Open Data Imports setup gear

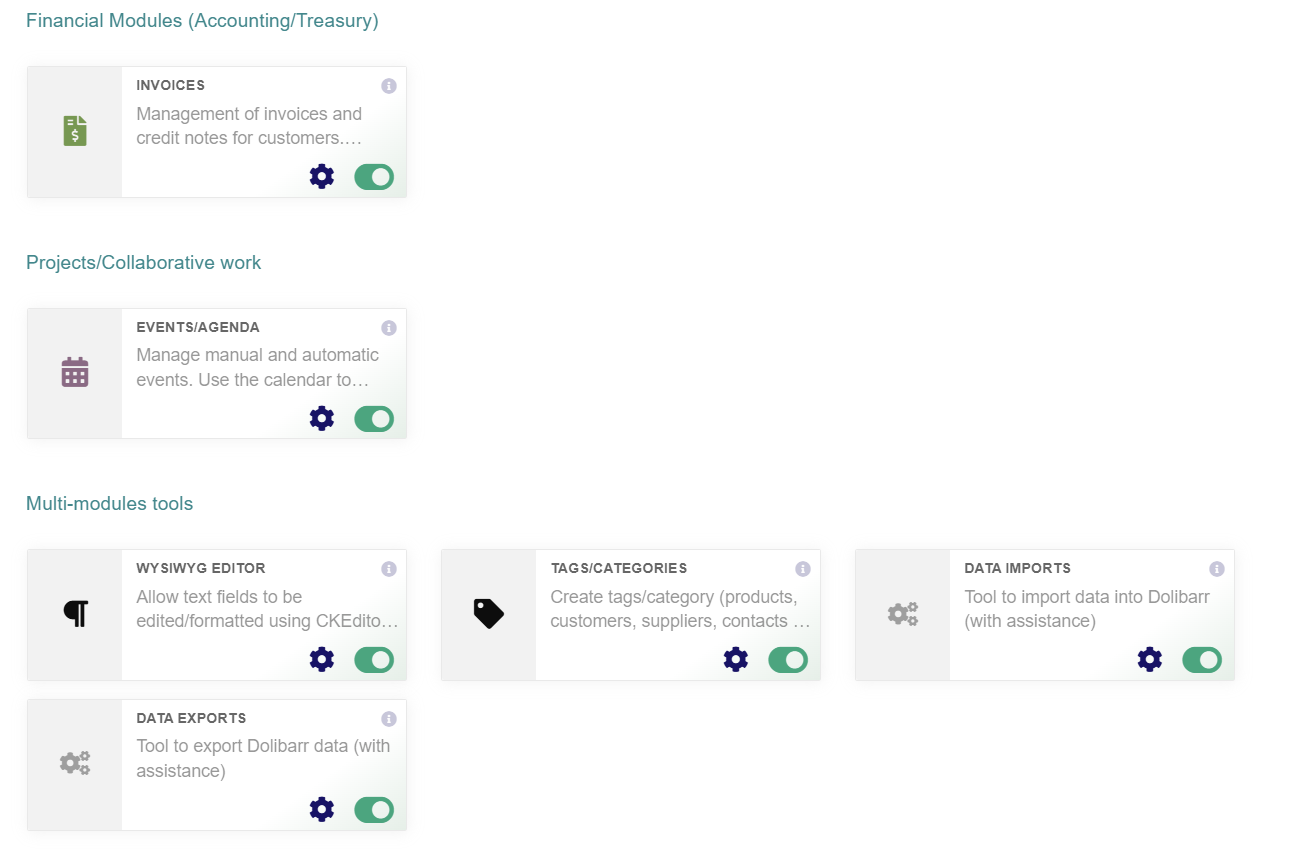tap(1150, 659)
